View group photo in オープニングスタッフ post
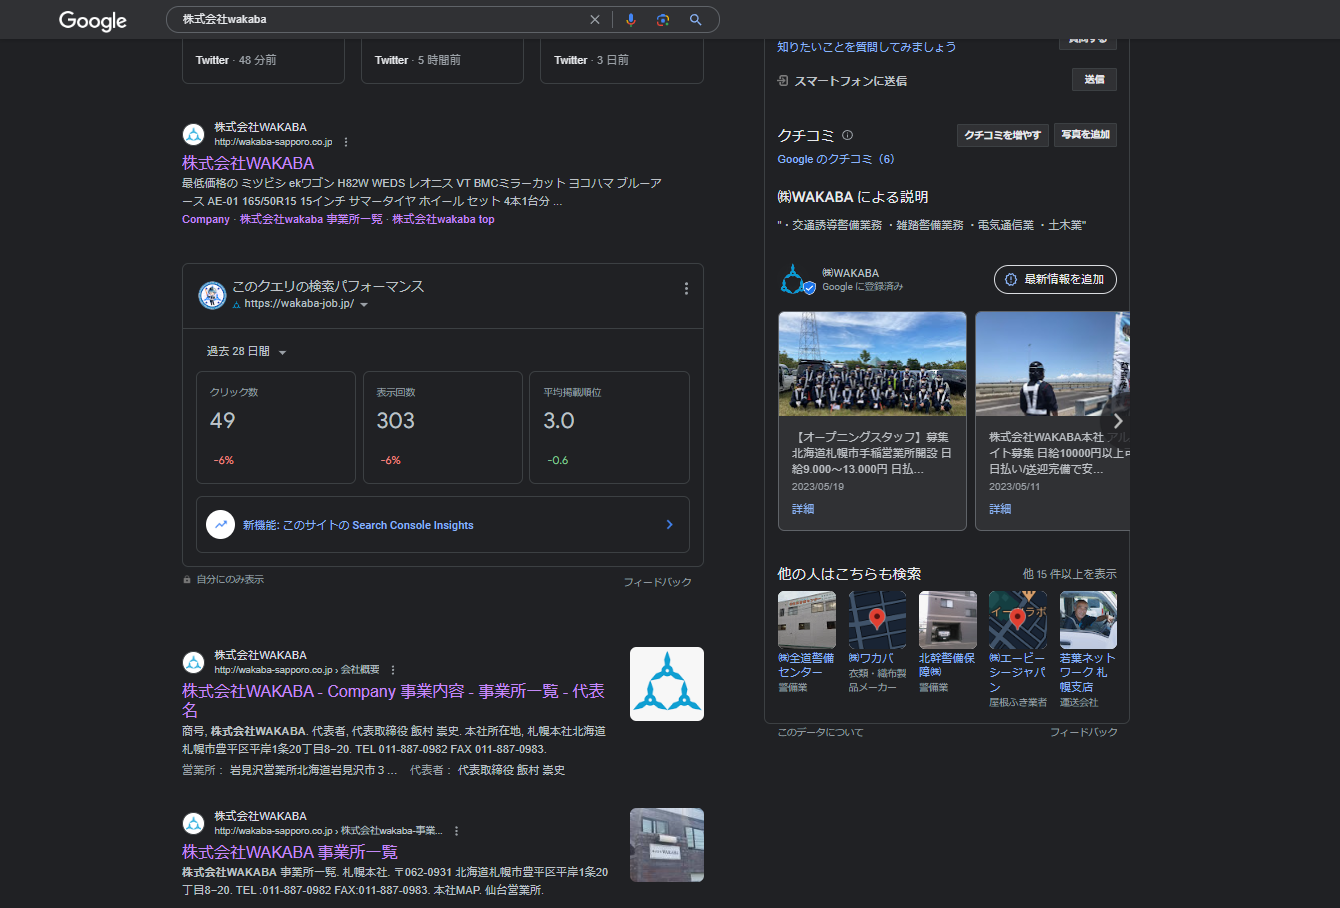Screen dimensions: 1340x908 click(872, 364)
